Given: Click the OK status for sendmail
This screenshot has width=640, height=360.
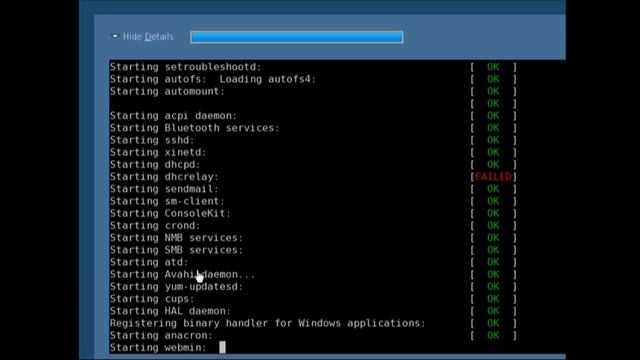Looking at the screenshot, I should click(x=493, y=189).
